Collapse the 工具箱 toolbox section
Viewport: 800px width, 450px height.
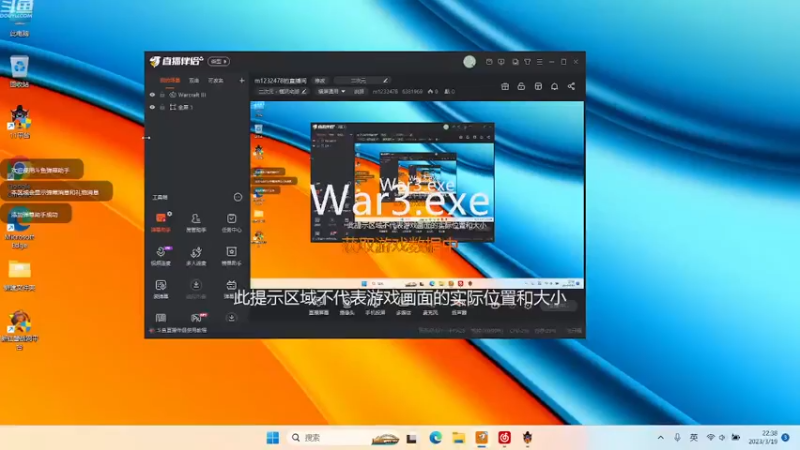[238, 197]
